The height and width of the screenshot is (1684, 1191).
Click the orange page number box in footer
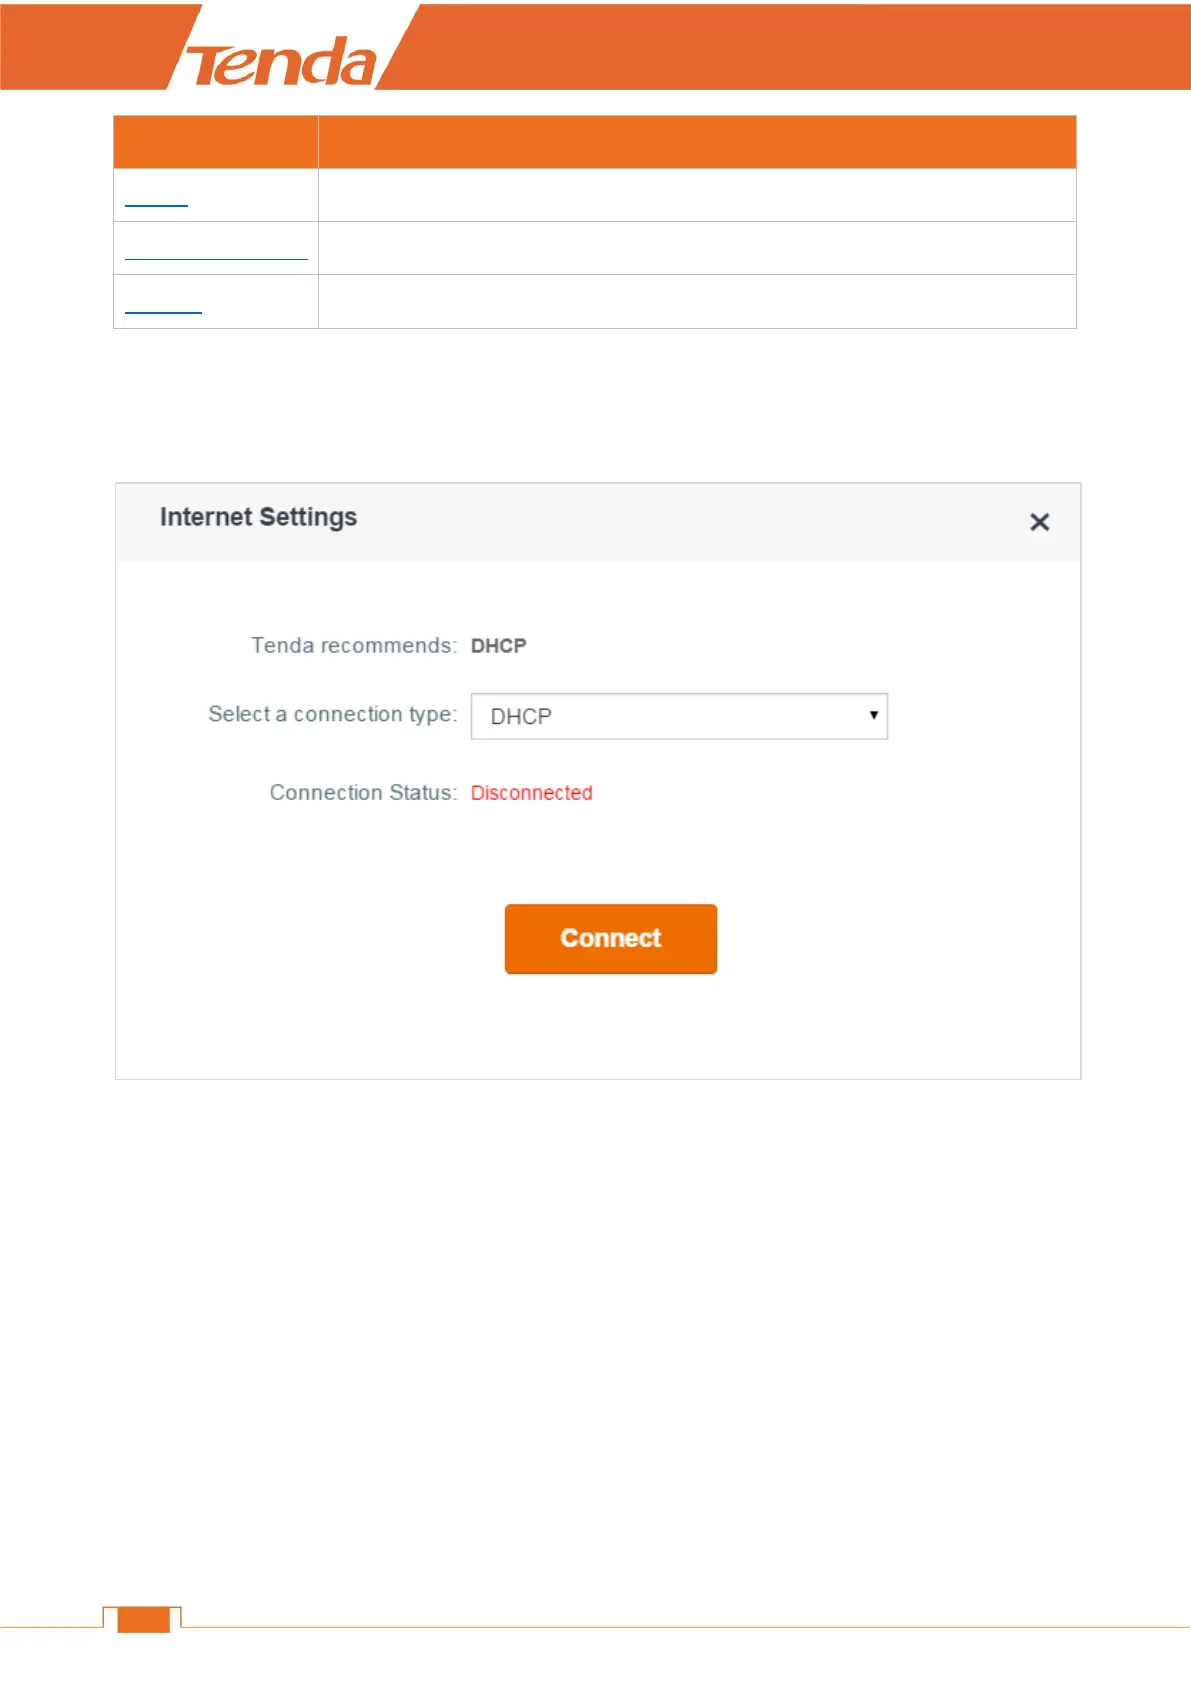click(x=143, y=1619)
